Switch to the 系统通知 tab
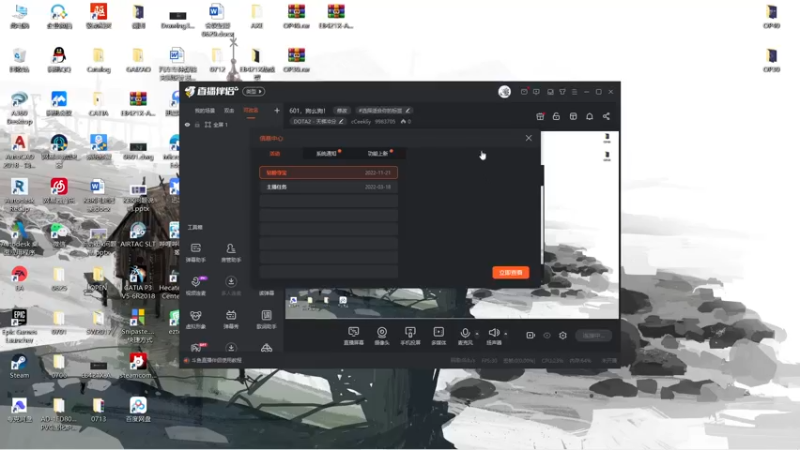This screenshot has width=800, height=450. click(327, 153)
